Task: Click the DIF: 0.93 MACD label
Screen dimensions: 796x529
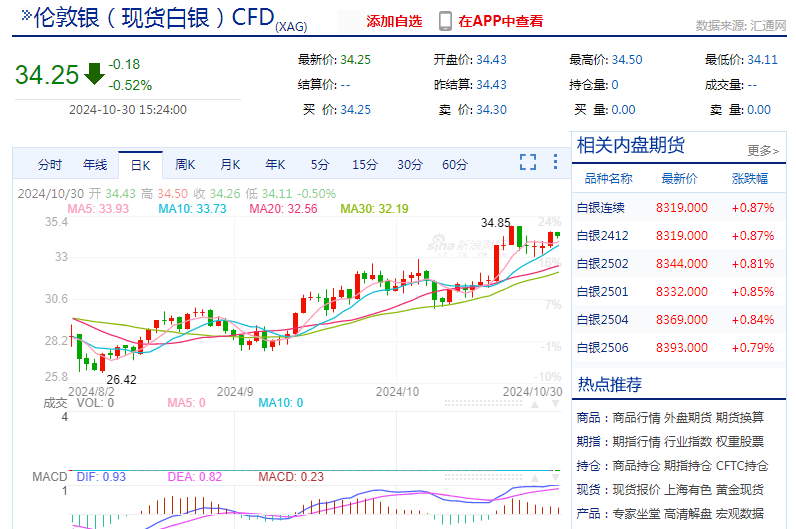Action: pos(101,477)
